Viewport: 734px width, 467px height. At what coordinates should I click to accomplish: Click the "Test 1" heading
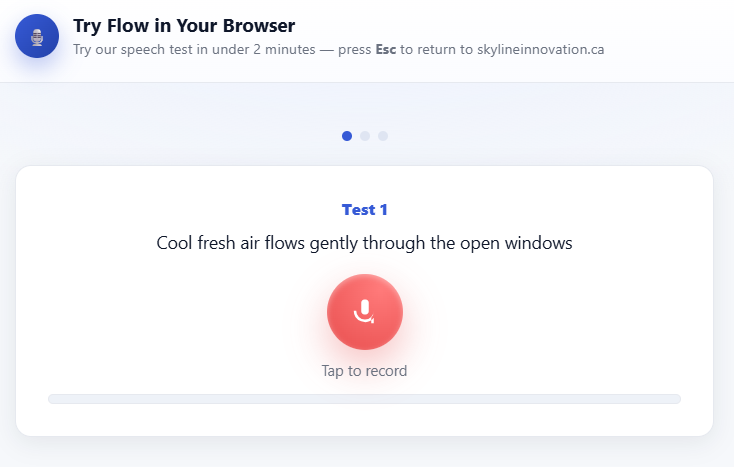pos(364,210)
